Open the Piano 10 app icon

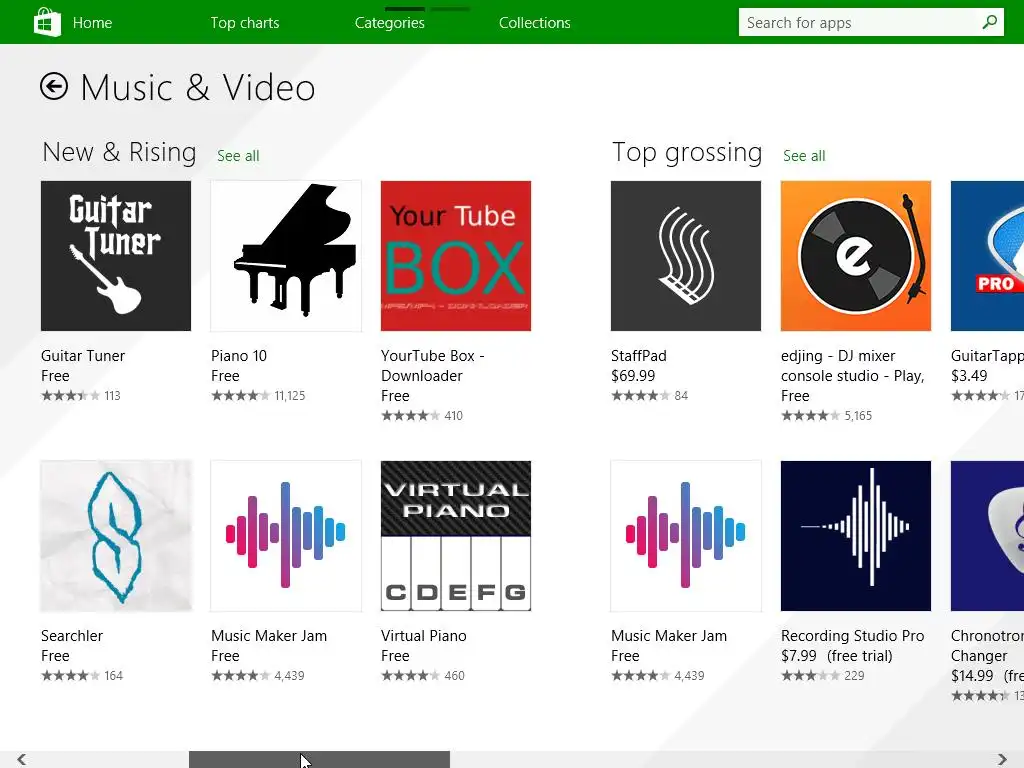pos(286,256)
